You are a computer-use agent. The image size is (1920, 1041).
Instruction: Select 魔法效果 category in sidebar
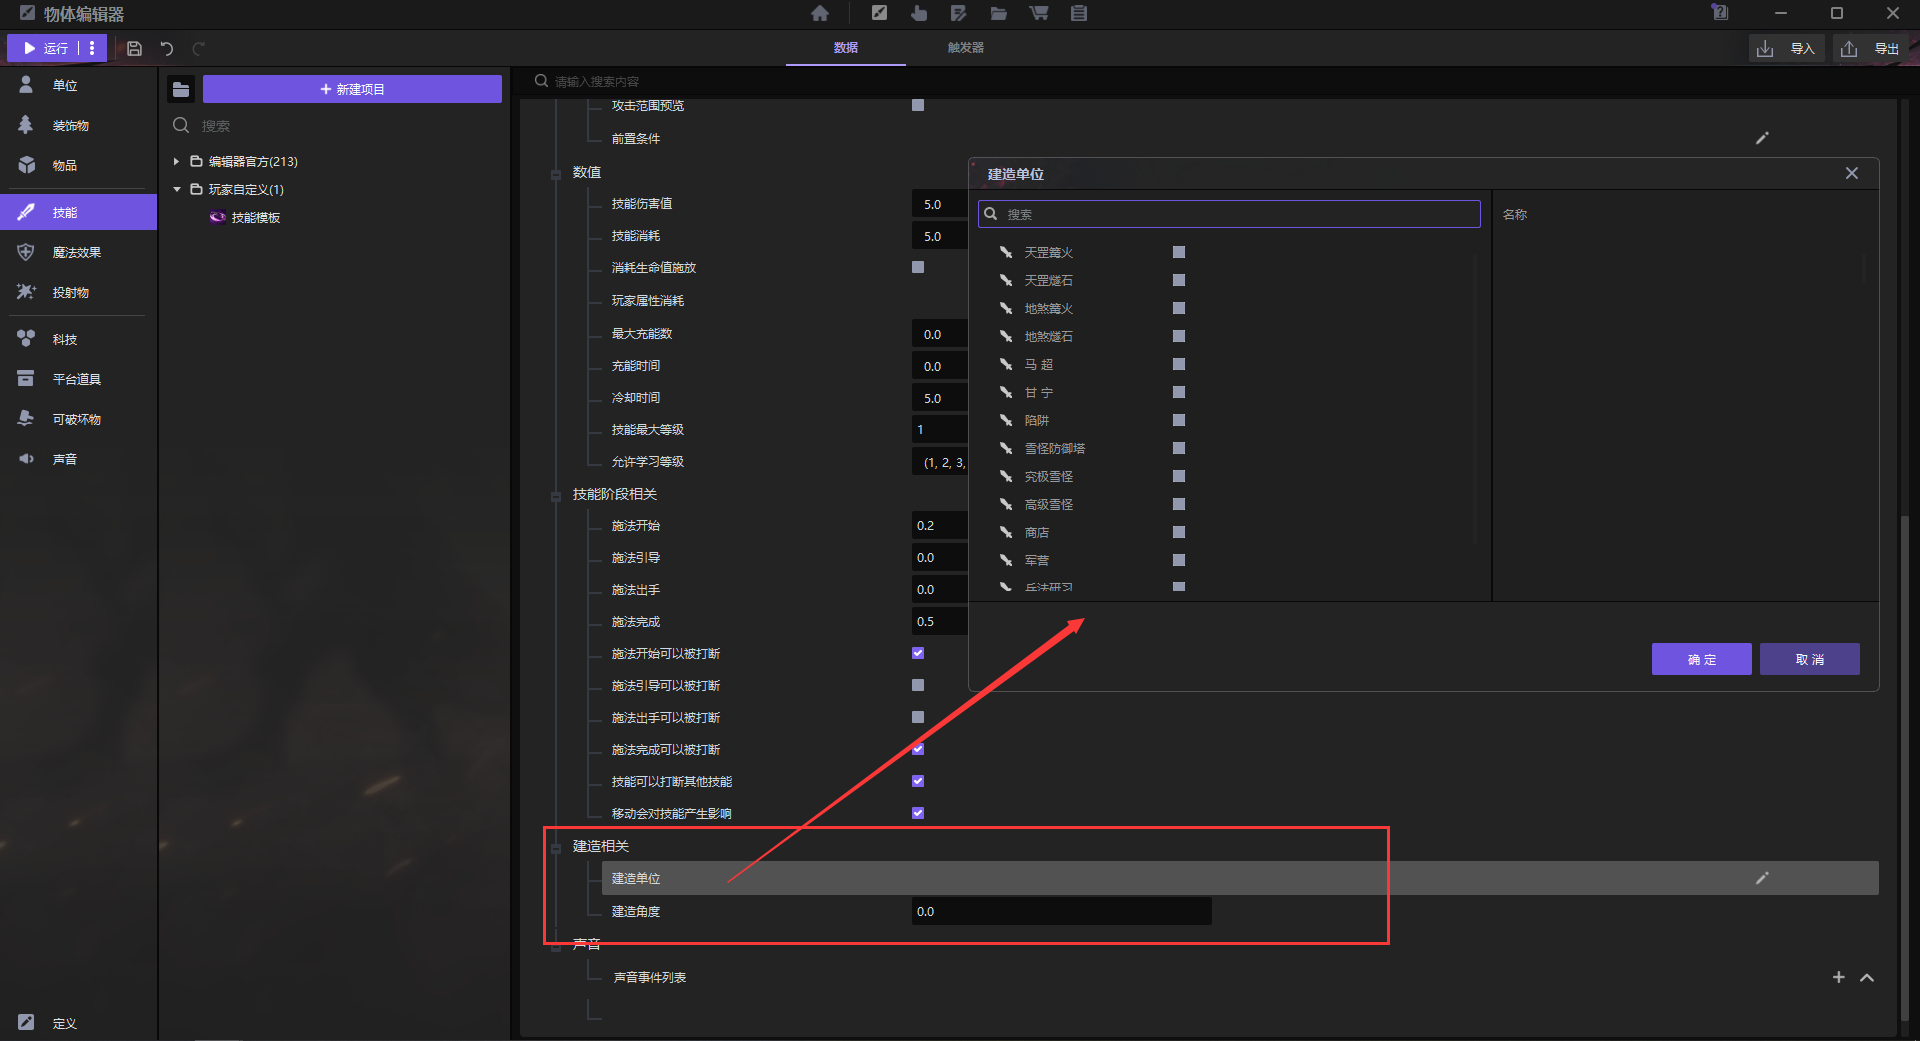click(78, 252)
